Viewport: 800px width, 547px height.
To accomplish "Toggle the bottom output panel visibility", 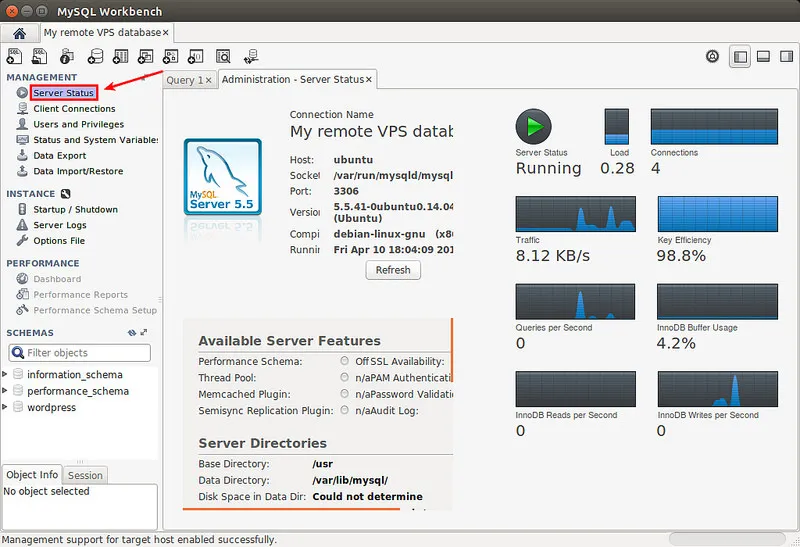I will (762, 57).
